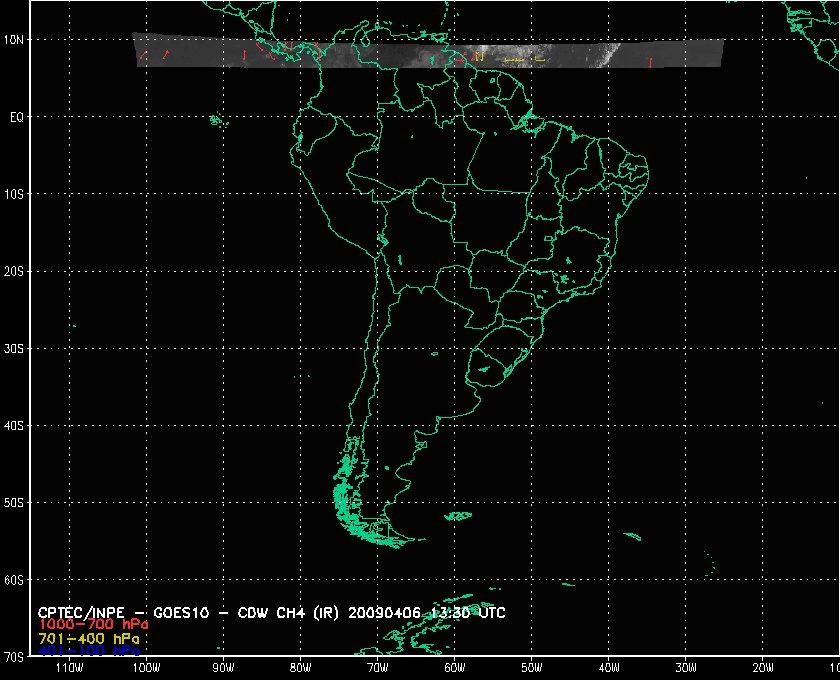Click the South Georgia island outline
Viewport: 840px width, 680px height.
pos(631,536)
